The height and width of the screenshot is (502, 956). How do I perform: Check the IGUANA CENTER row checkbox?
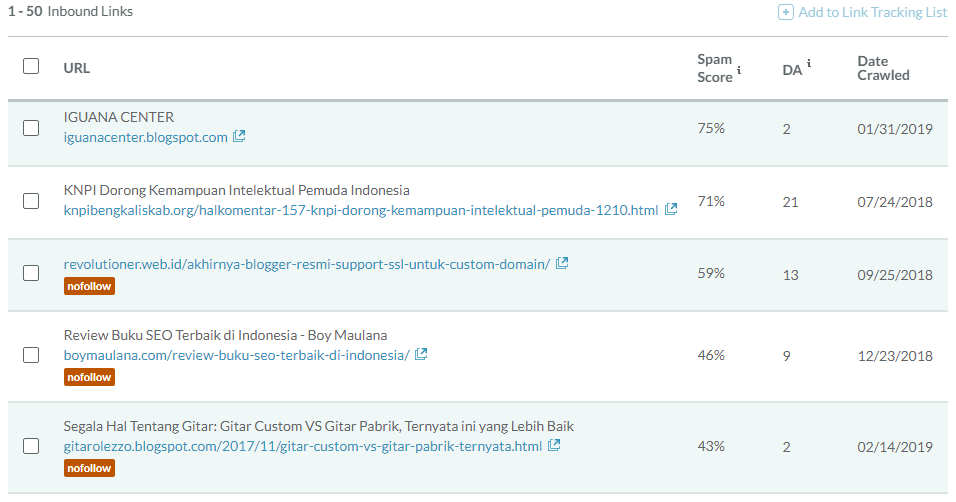pyautogui.click(x=31, y=128)
